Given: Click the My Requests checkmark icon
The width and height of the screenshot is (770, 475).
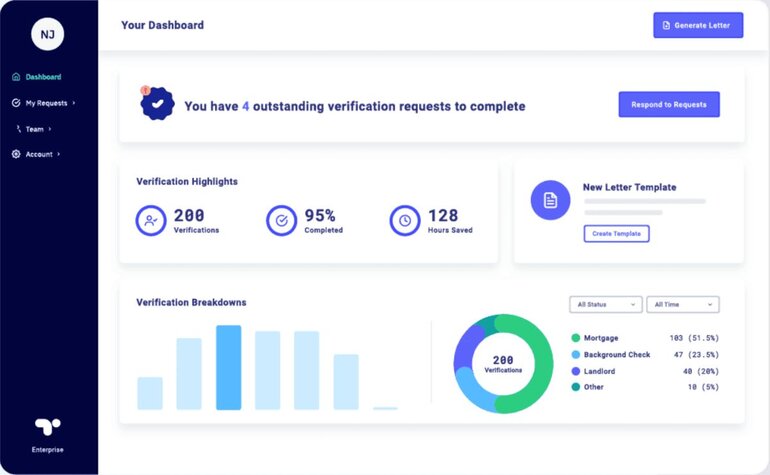Looking at the screenshot, I should [x=16, y=103].
